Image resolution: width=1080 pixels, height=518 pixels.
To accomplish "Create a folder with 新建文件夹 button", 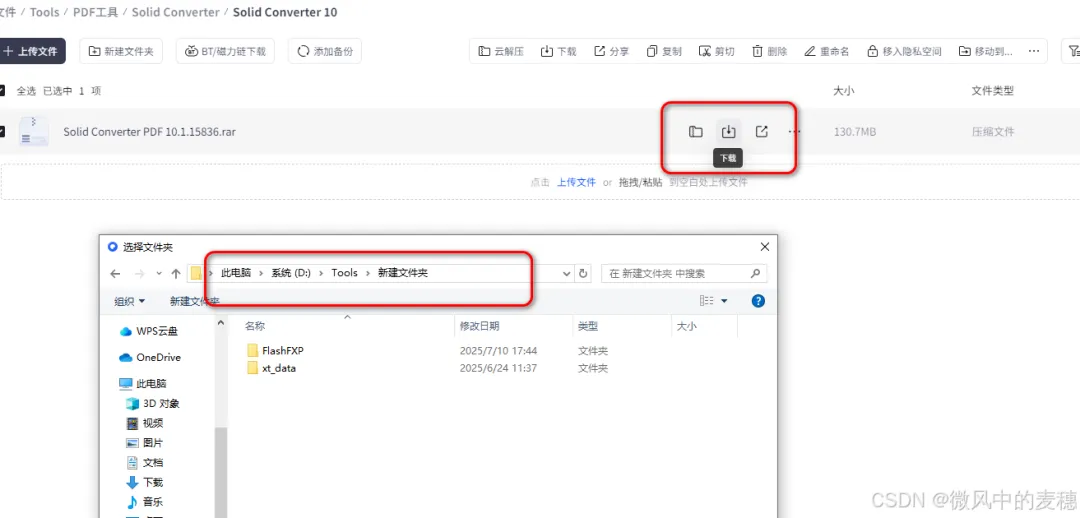I will (x=121, y=51).
